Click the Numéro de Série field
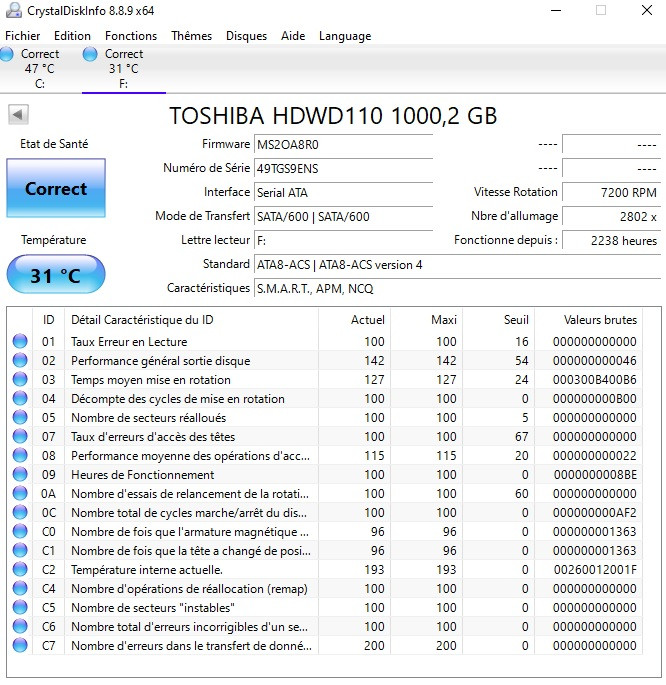Image resolution: width=666 pixels, height=685 pixels. click(x=342, y=169)
